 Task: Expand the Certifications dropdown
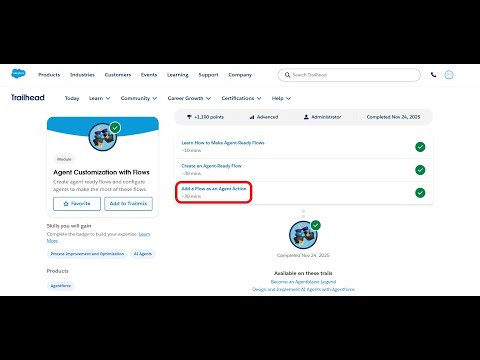click(x=241, y=98)
